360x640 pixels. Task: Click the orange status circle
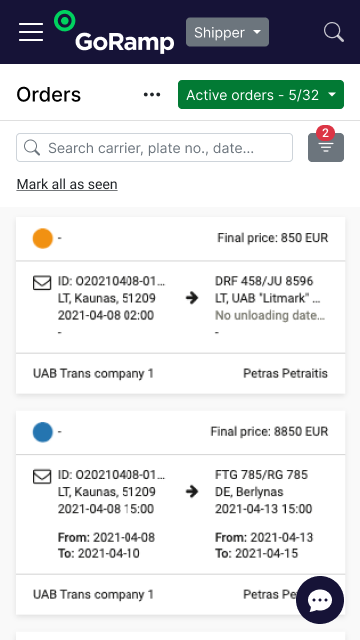point(43,238)
